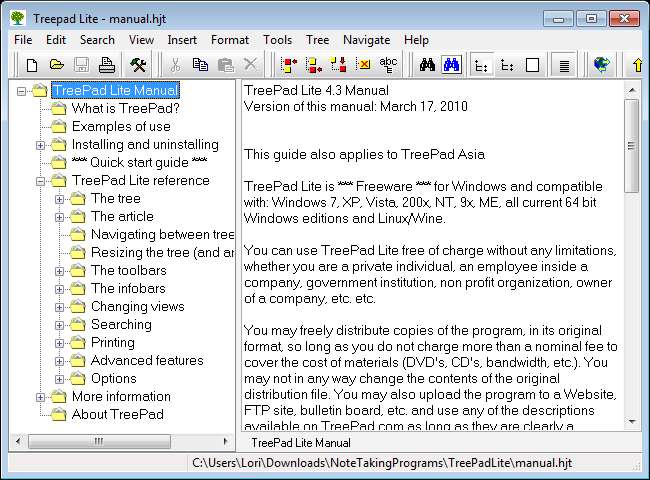Click the article scrollbar down arrow
Viewport: 650px width, 480px height.
pos(632,422)
